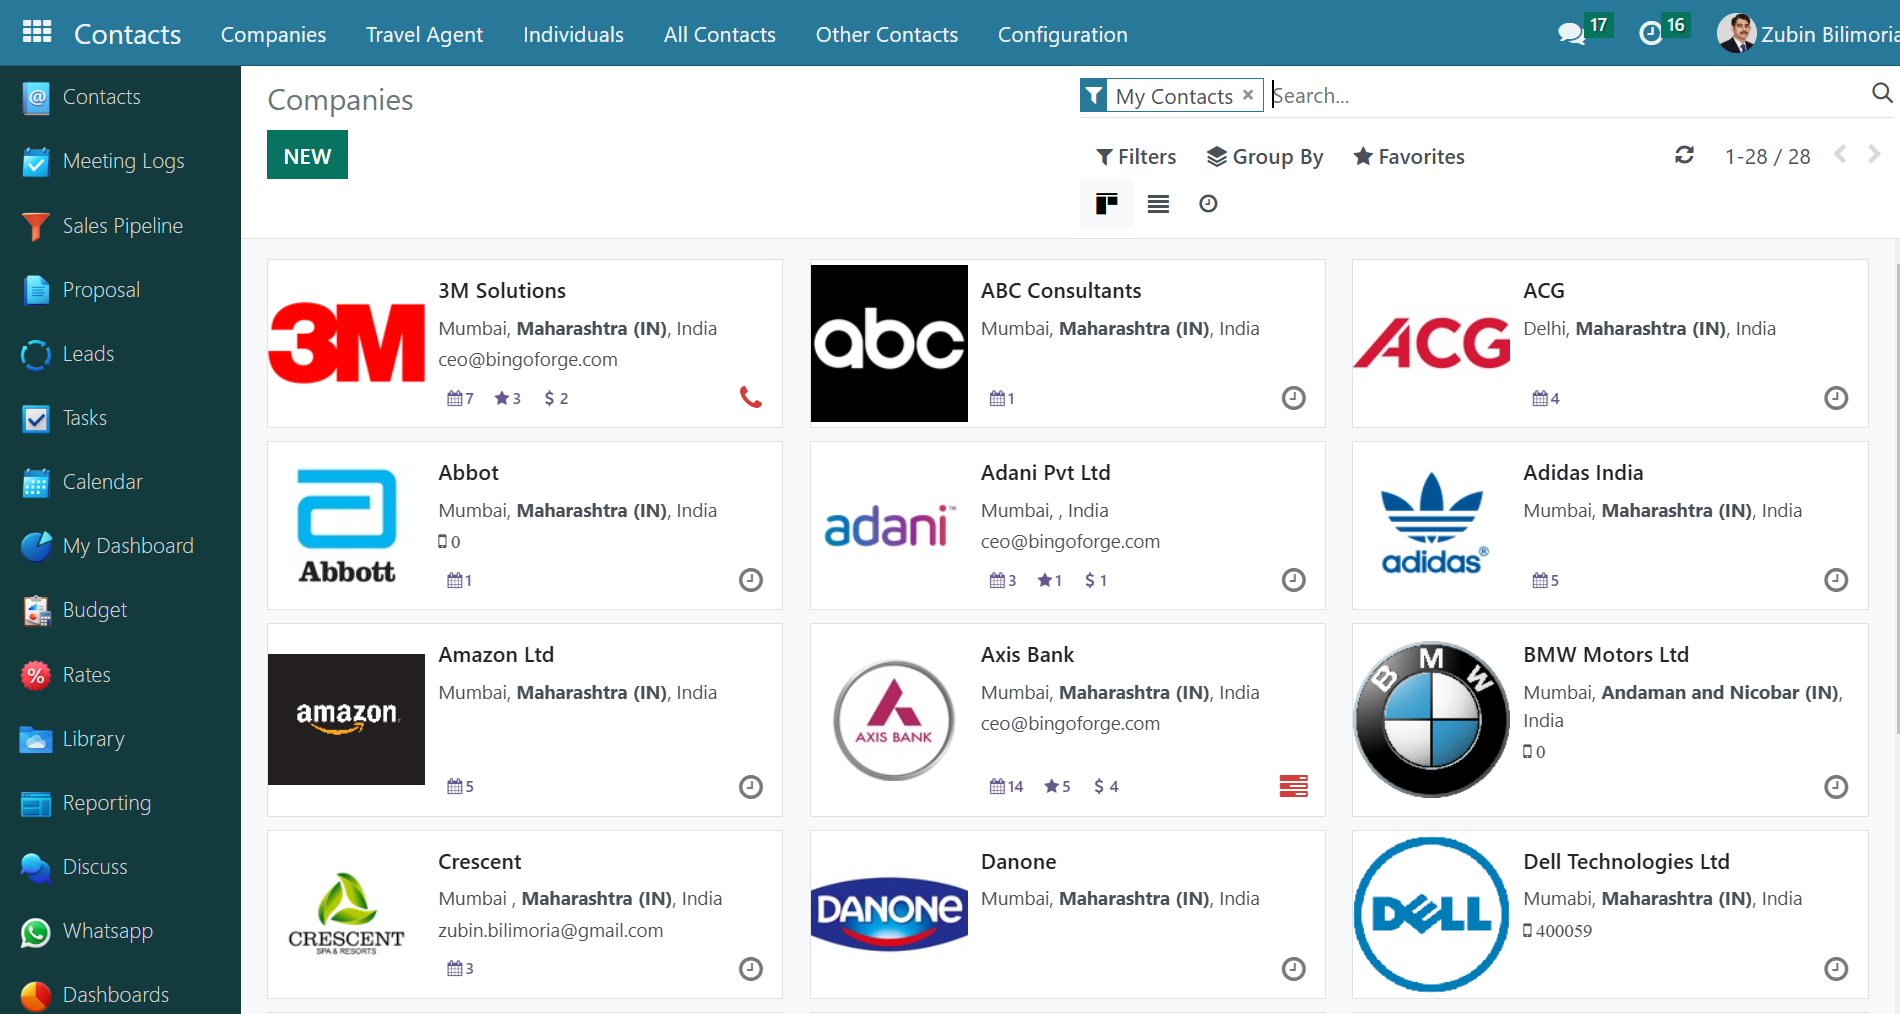Switch to the Individuals tab
The width and height of the screenshot is (1900, 1014).
[x=573, y=34]
